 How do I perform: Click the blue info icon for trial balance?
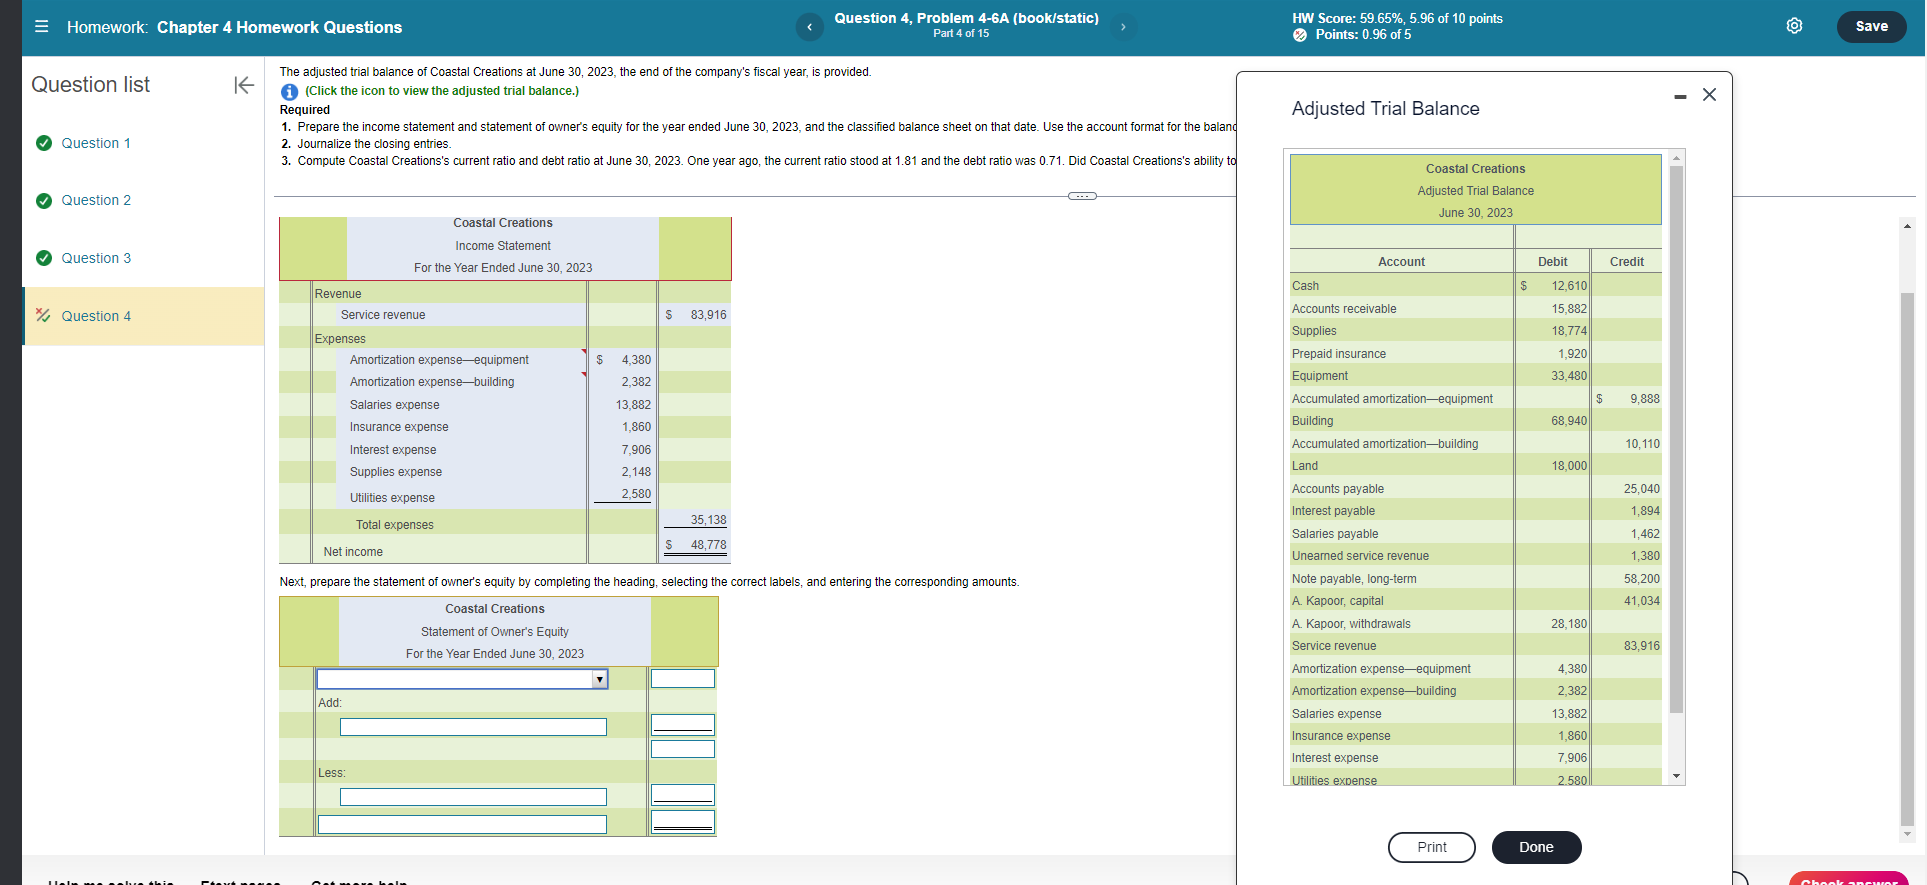coord(289,91)
